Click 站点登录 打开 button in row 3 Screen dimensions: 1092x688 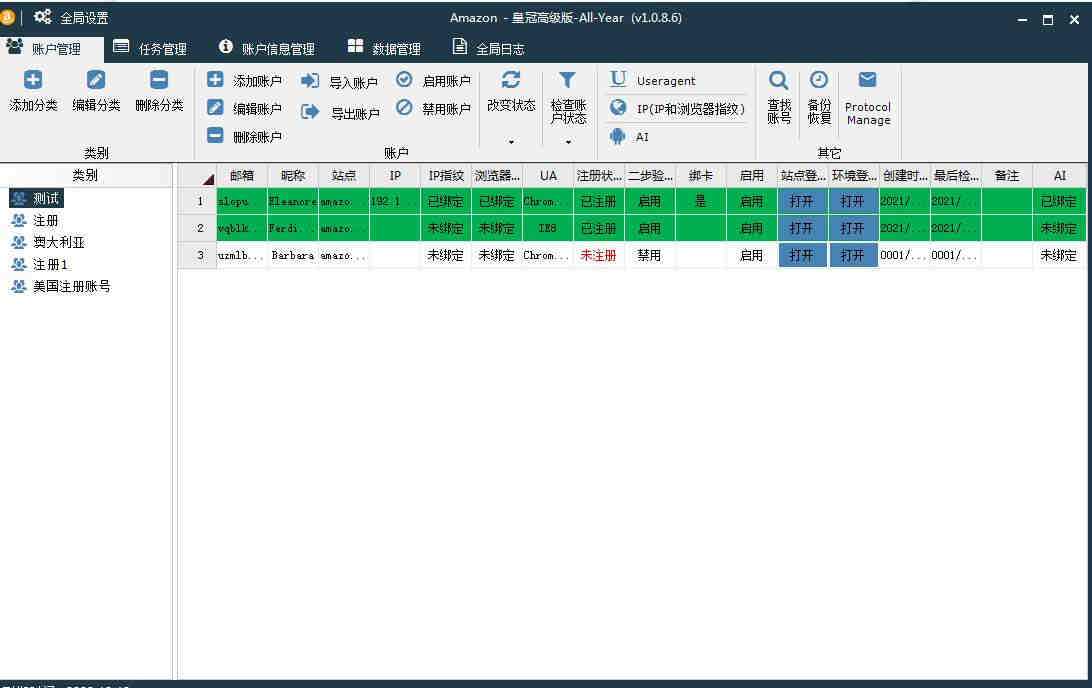[x=802, y=256]
